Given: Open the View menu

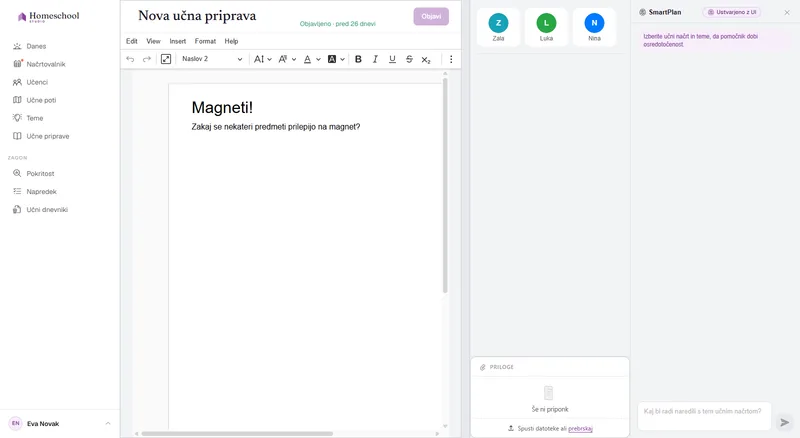Looking at the screenshot, I should (x=153, y=41).
